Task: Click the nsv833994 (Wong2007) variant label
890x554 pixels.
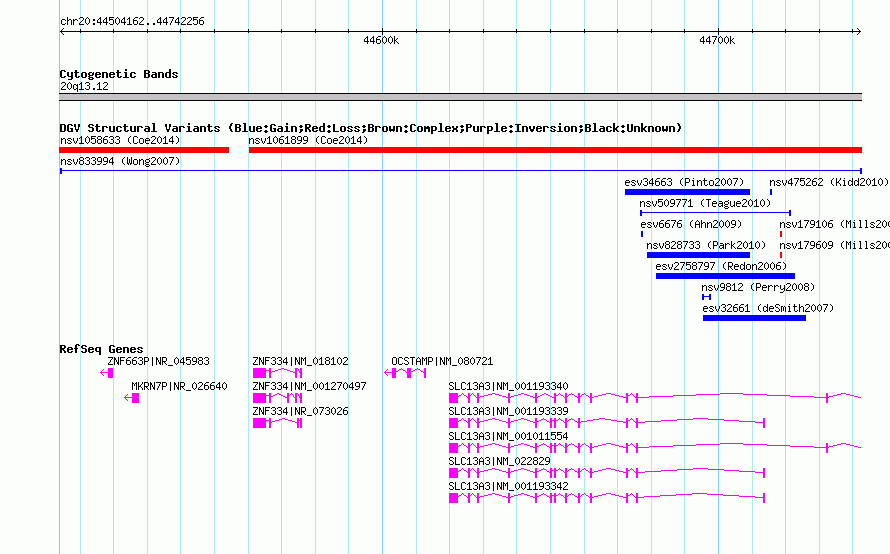Action: [120, 161]
